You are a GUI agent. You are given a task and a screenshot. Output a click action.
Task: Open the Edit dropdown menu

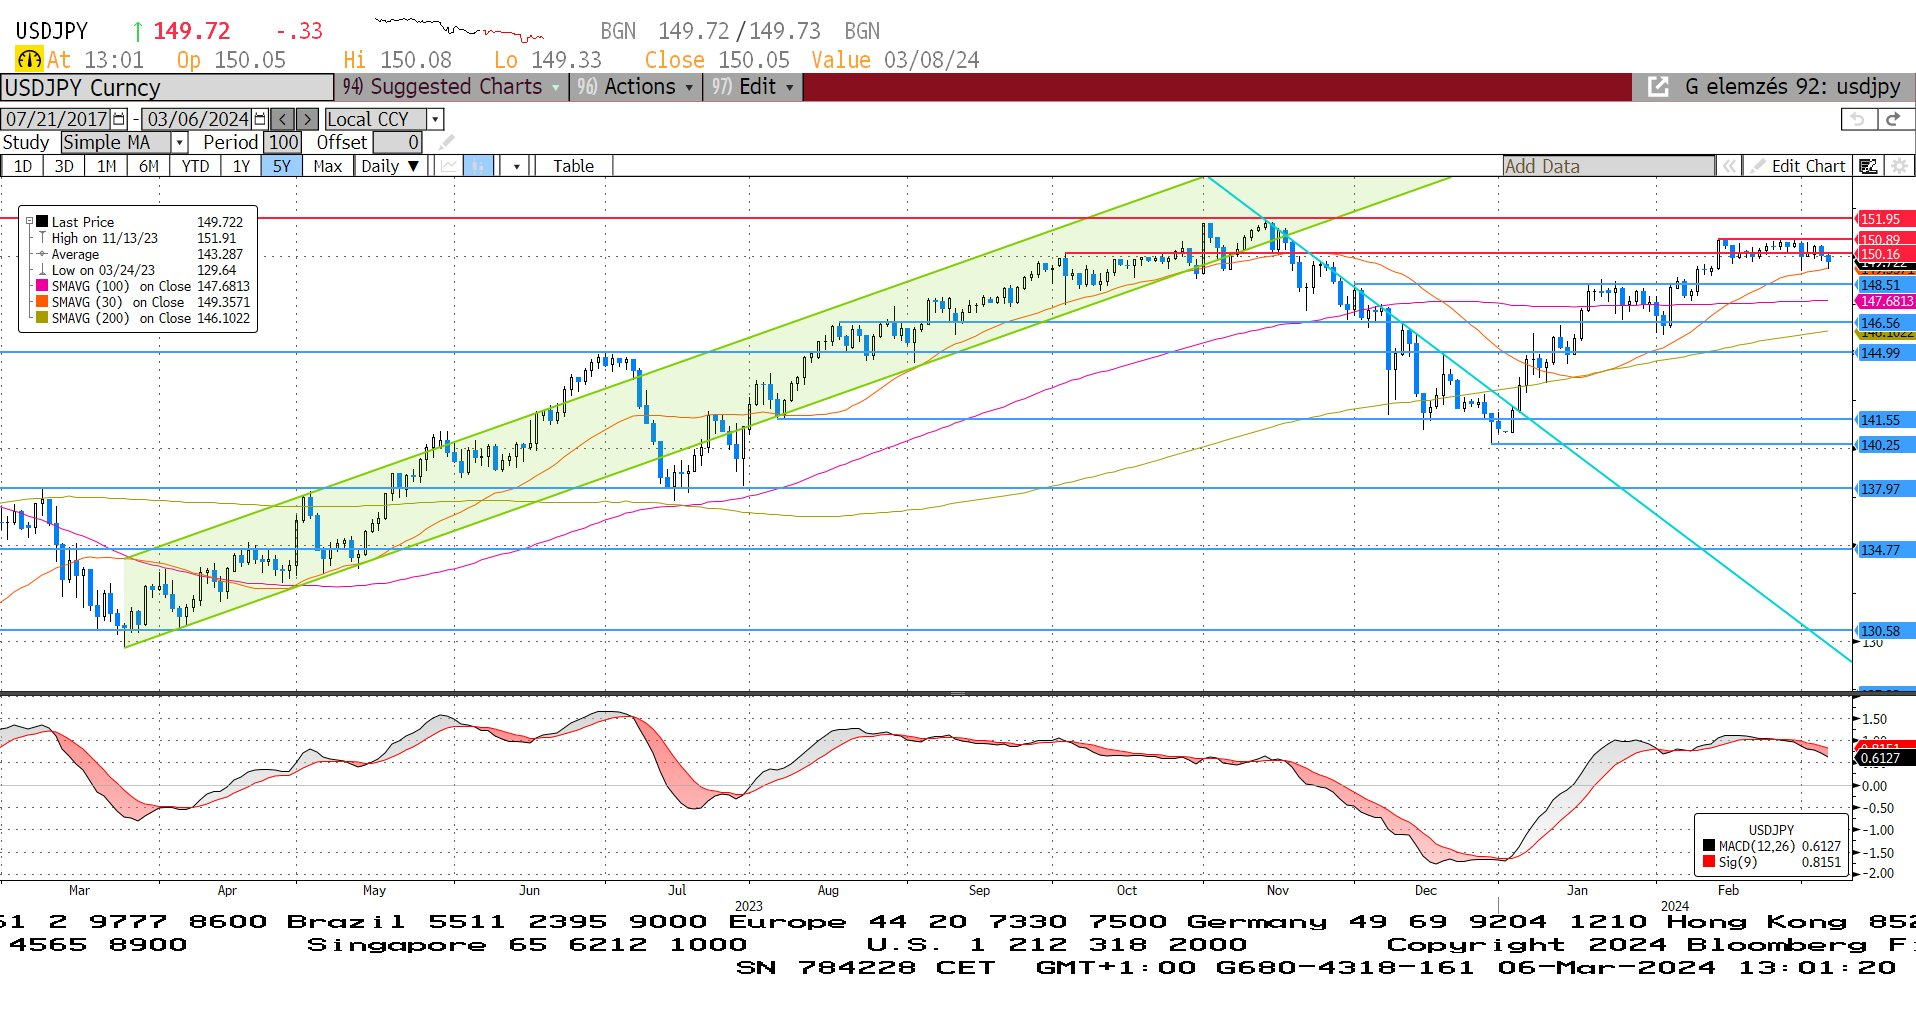[753, 87]
